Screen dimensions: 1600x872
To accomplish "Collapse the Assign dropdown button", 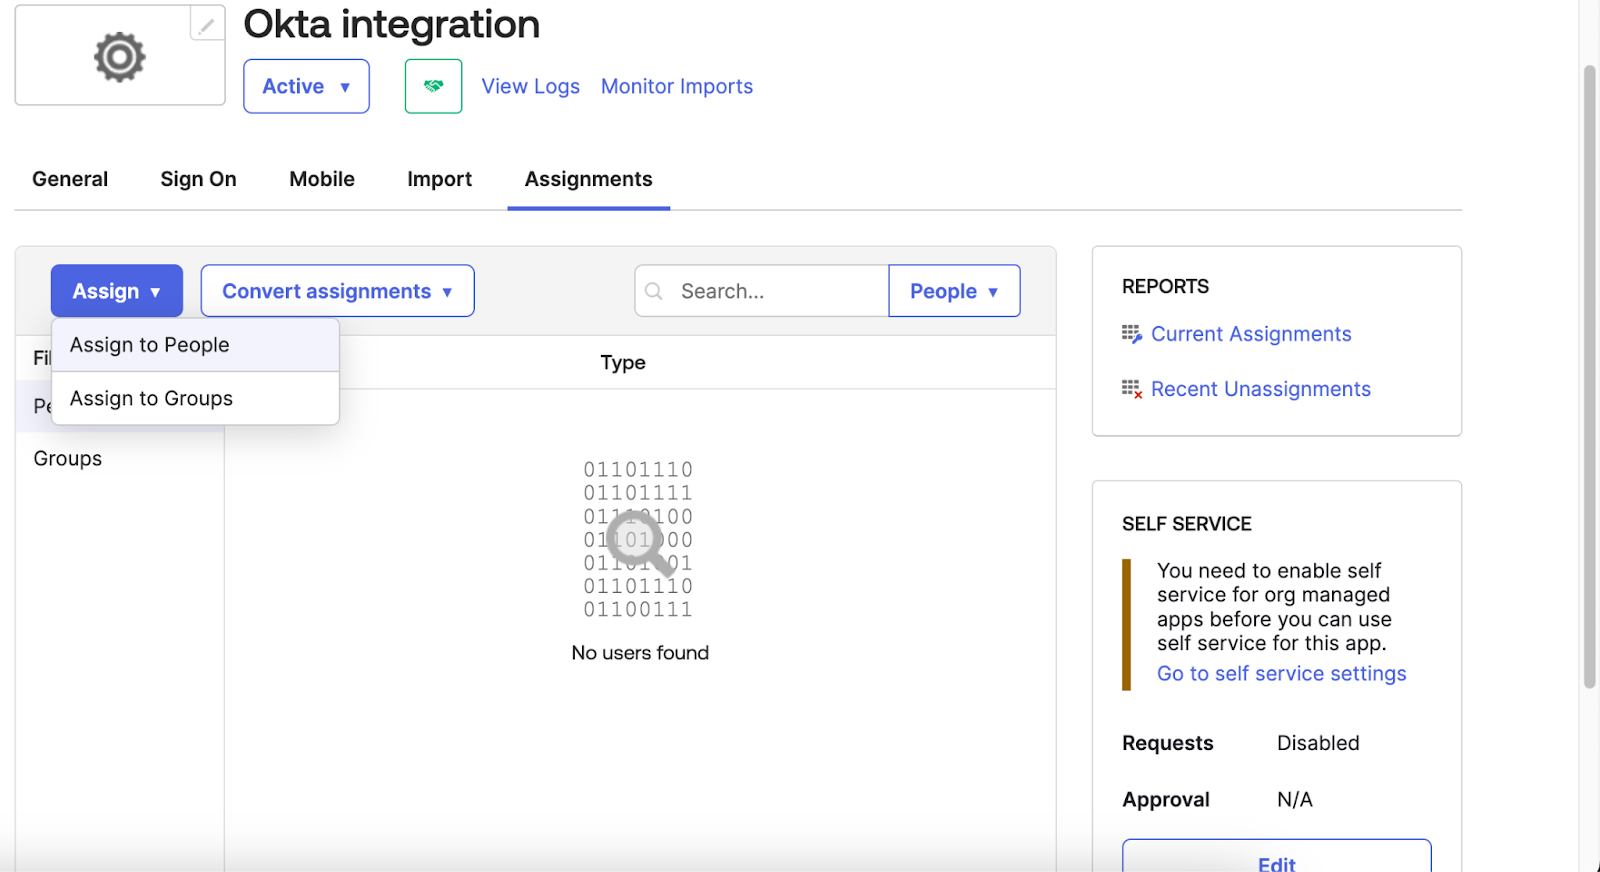I will pyautogui.click(x=117, y=291).
